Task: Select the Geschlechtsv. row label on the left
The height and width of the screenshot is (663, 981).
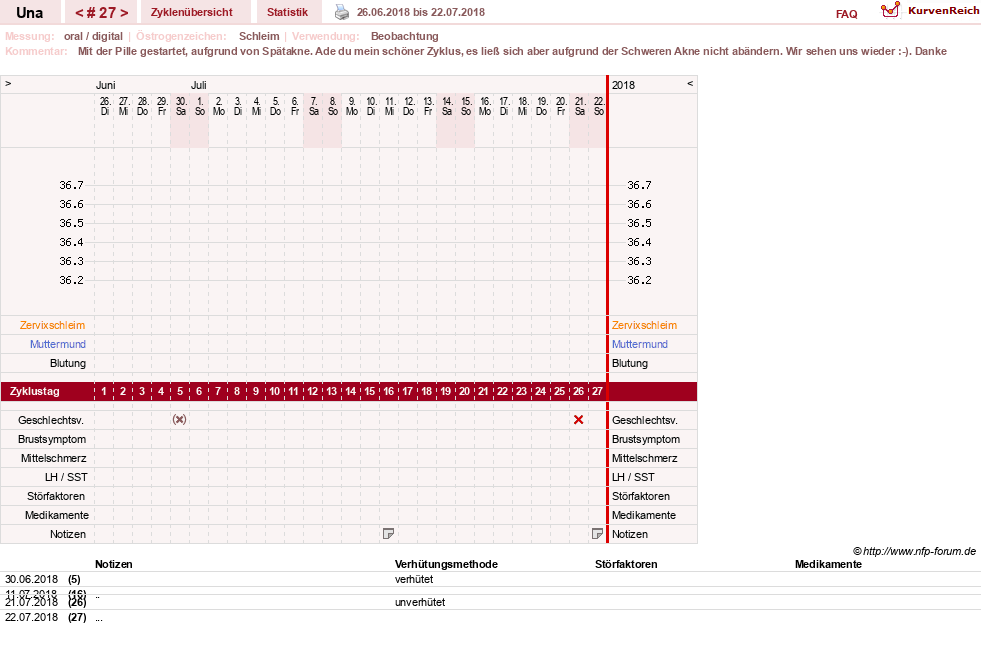Action: pos(51,420)
